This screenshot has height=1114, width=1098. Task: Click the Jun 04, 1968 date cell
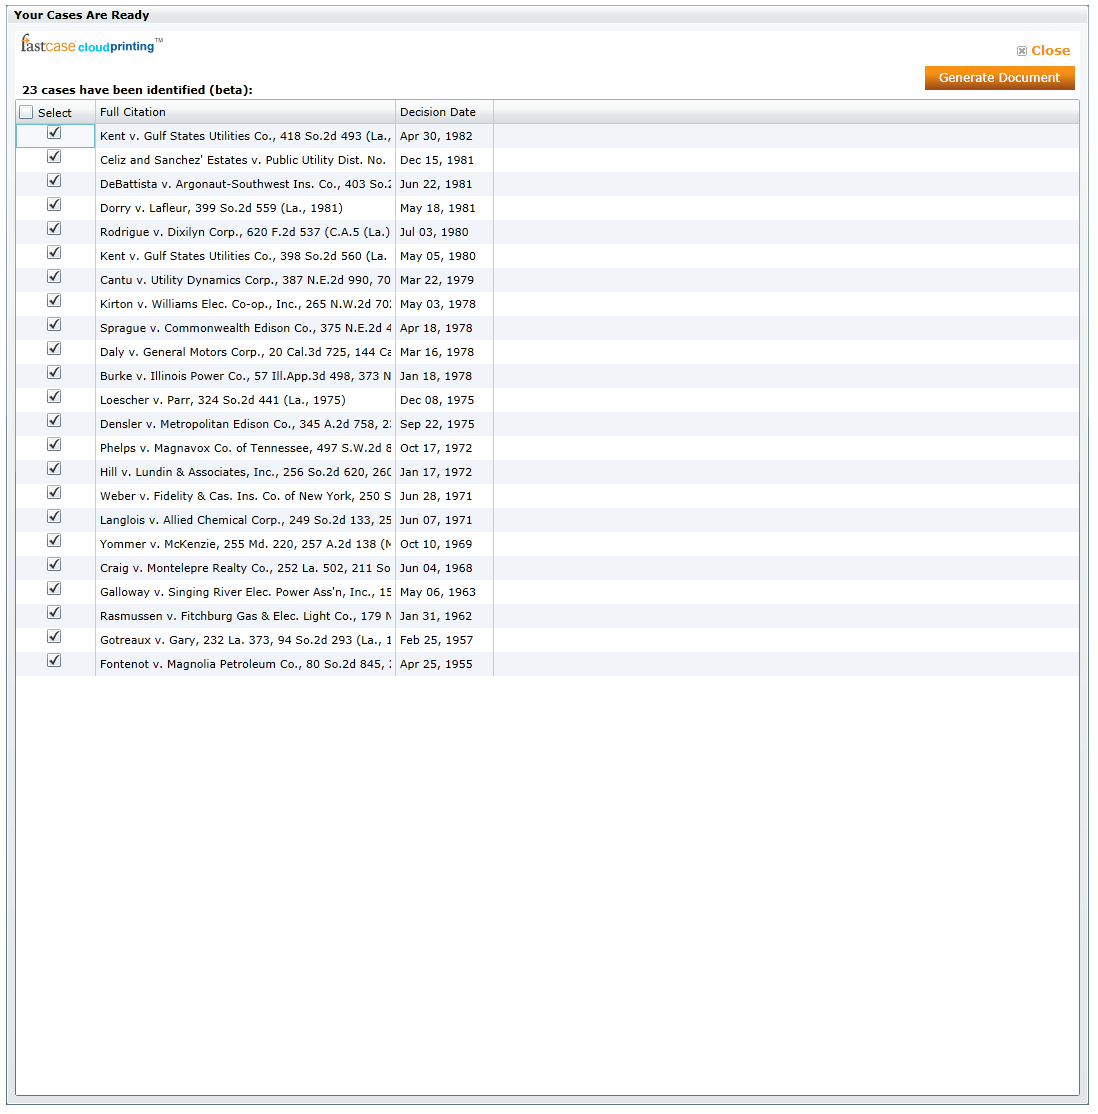tap(444, 568)
